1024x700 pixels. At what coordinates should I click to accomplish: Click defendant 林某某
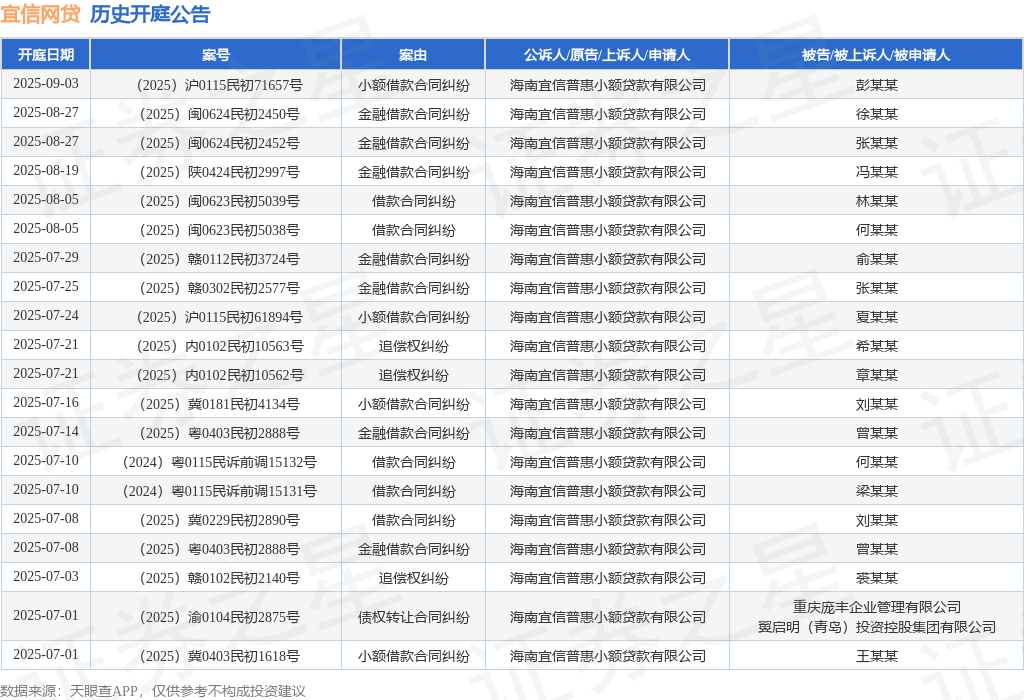pyautogui.click(x=876, y=201)
